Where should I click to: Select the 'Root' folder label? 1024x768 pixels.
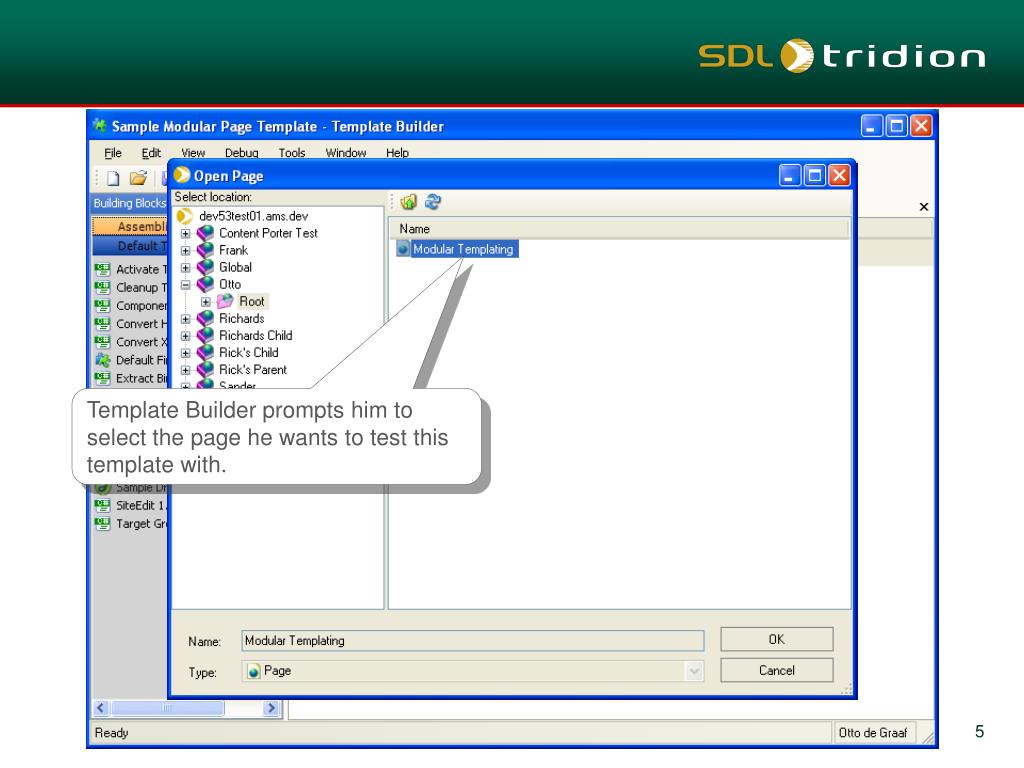251,301
